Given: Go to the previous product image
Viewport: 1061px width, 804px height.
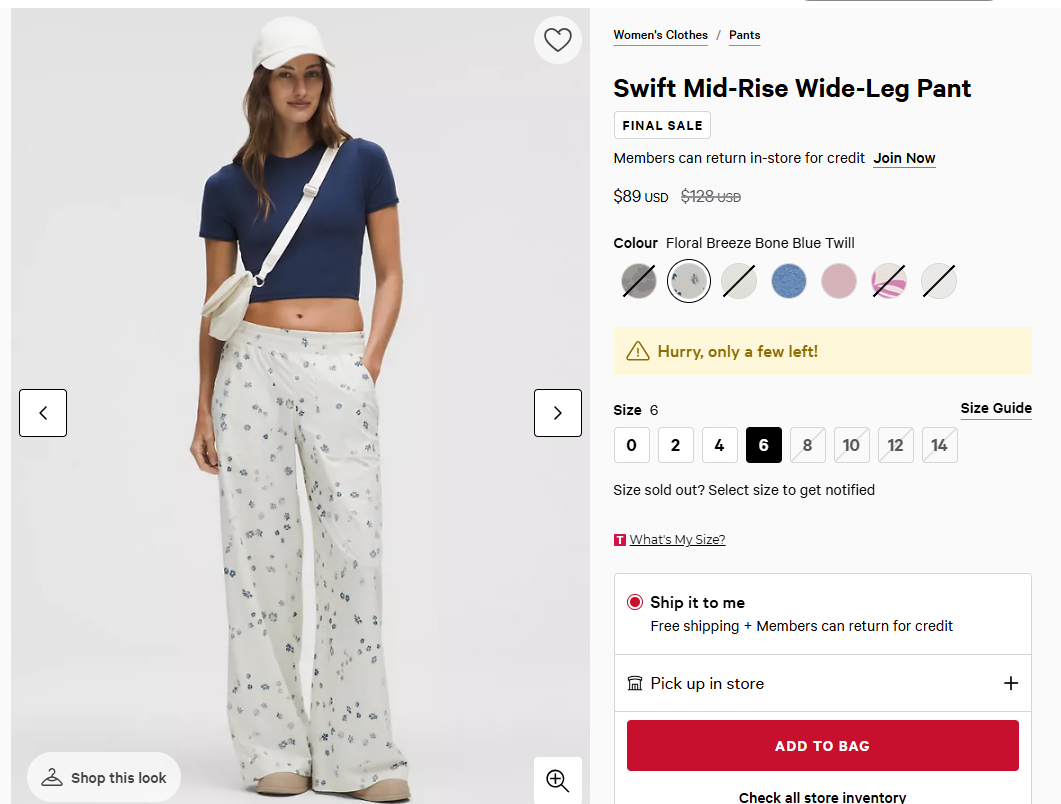Looking at the screenshot, I should (43, 413).
